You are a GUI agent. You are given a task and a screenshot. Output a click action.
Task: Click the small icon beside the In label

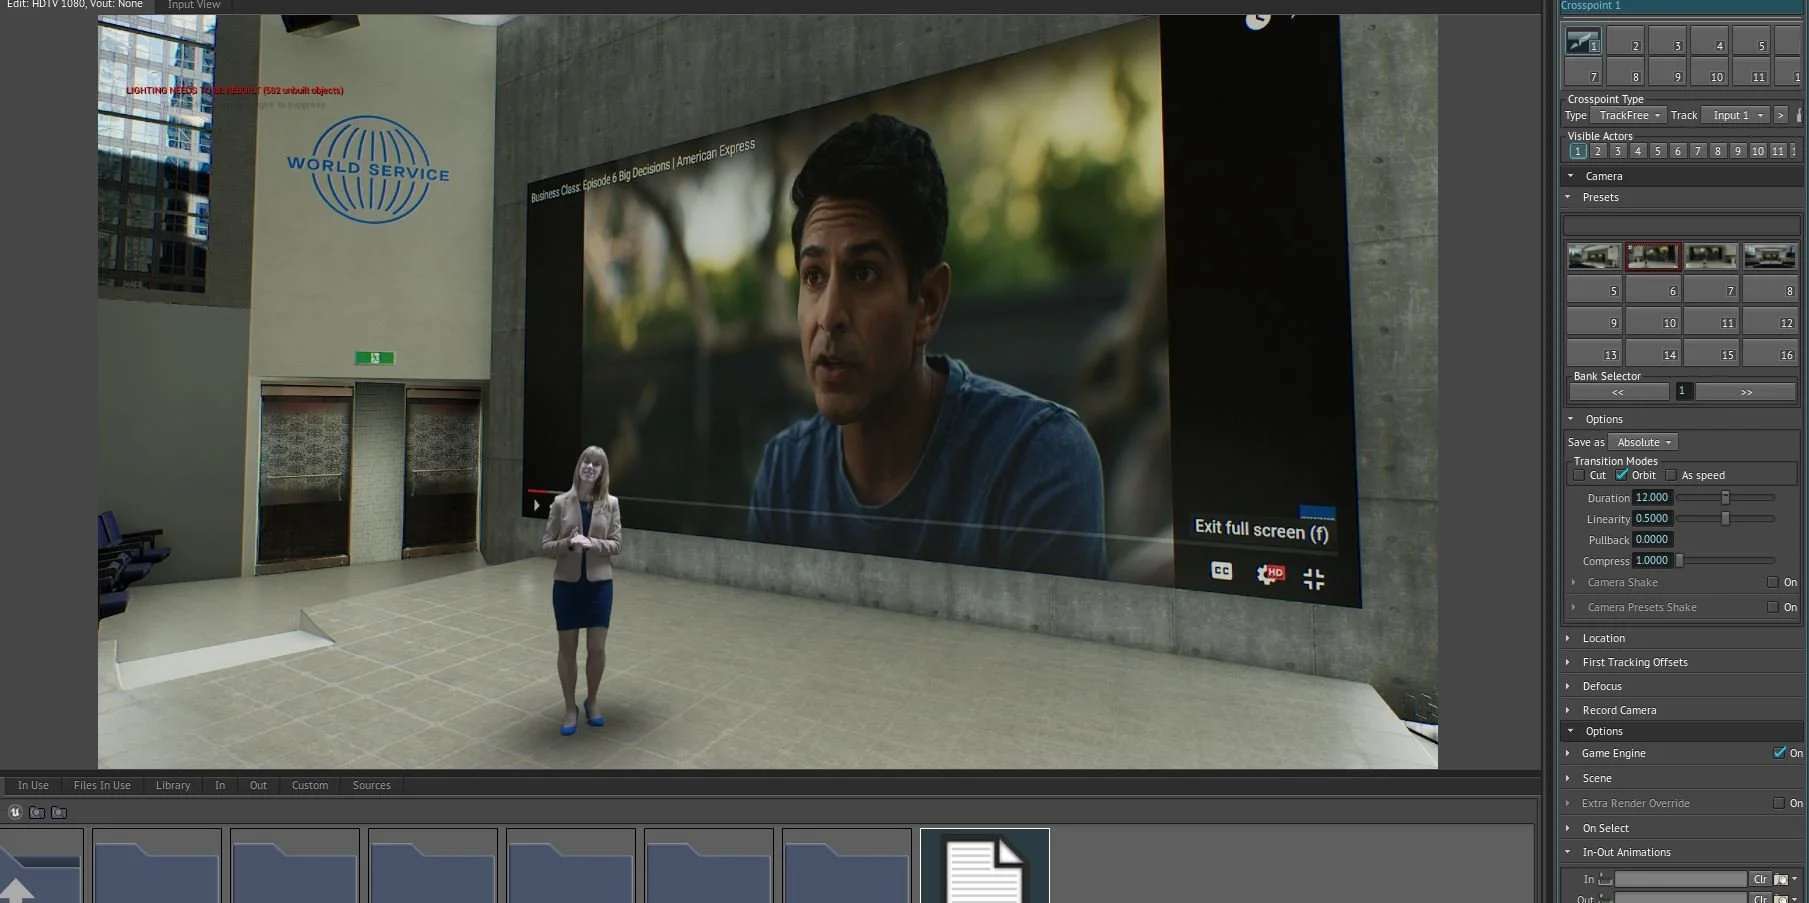(x=1605, y=879)
